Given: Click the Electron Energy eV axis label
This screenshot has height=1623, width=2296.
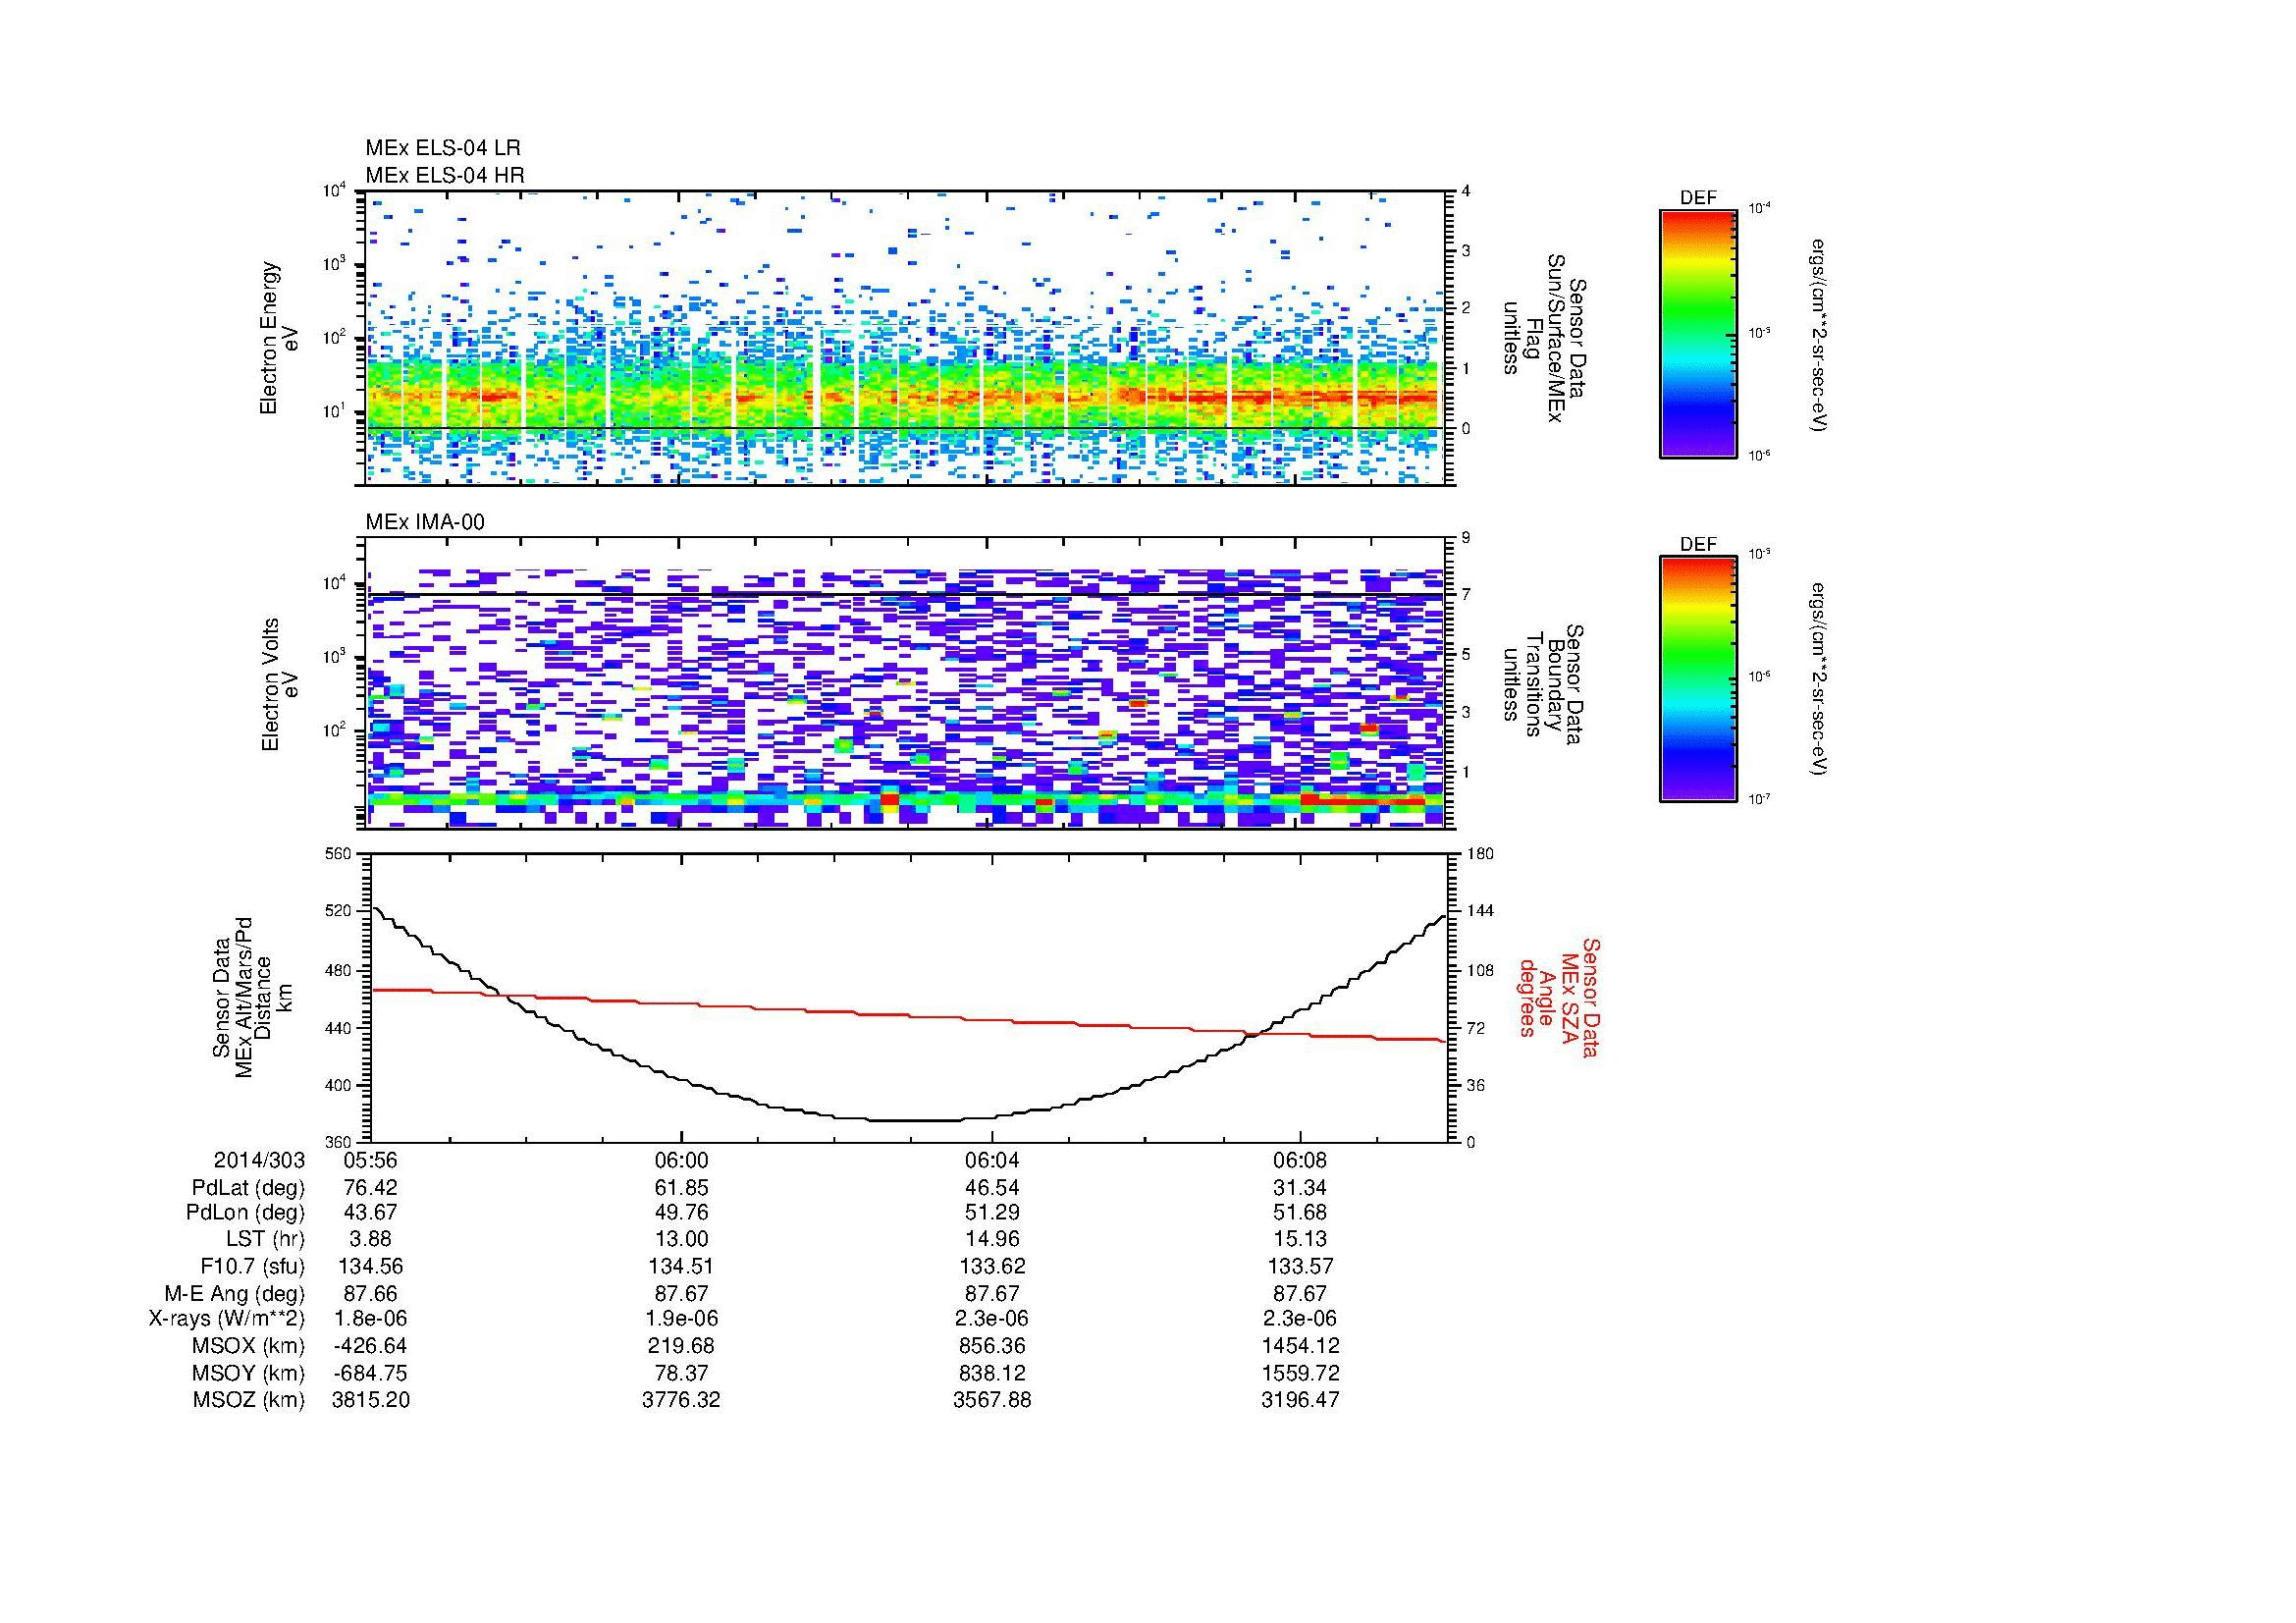Looking at the screenshot, I should pos(280,338).
